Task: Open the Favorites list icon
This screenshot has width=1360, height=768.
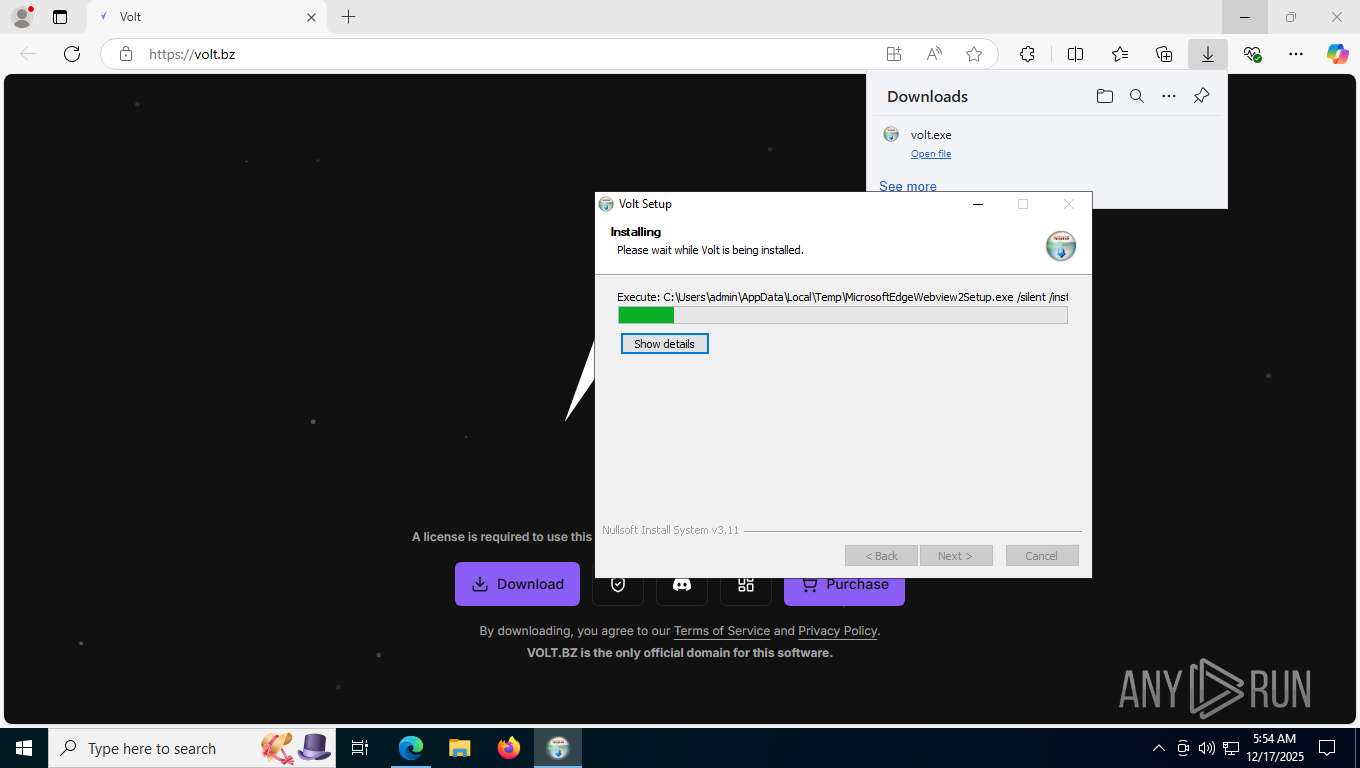Action: tap(1120, 54)
